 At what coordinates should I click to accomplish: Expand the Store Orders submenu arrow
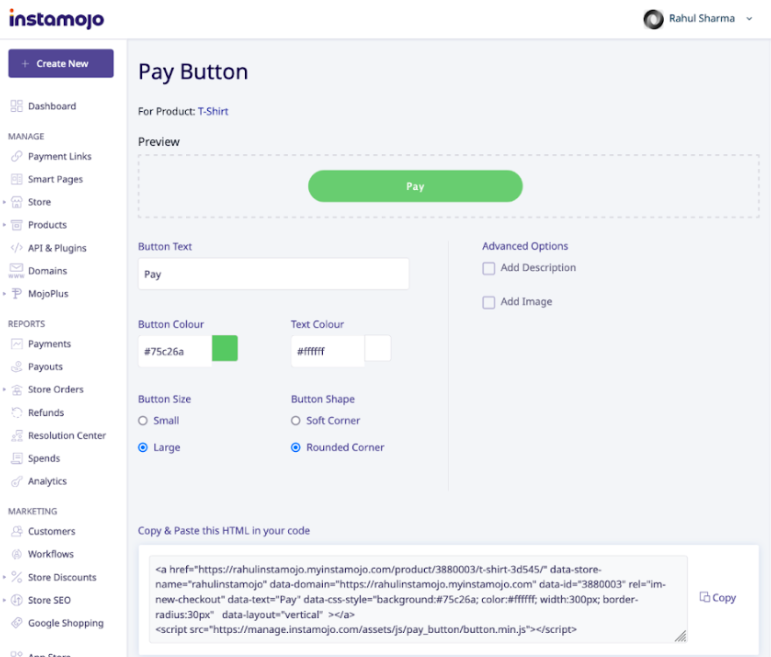(x=4, y=389)
